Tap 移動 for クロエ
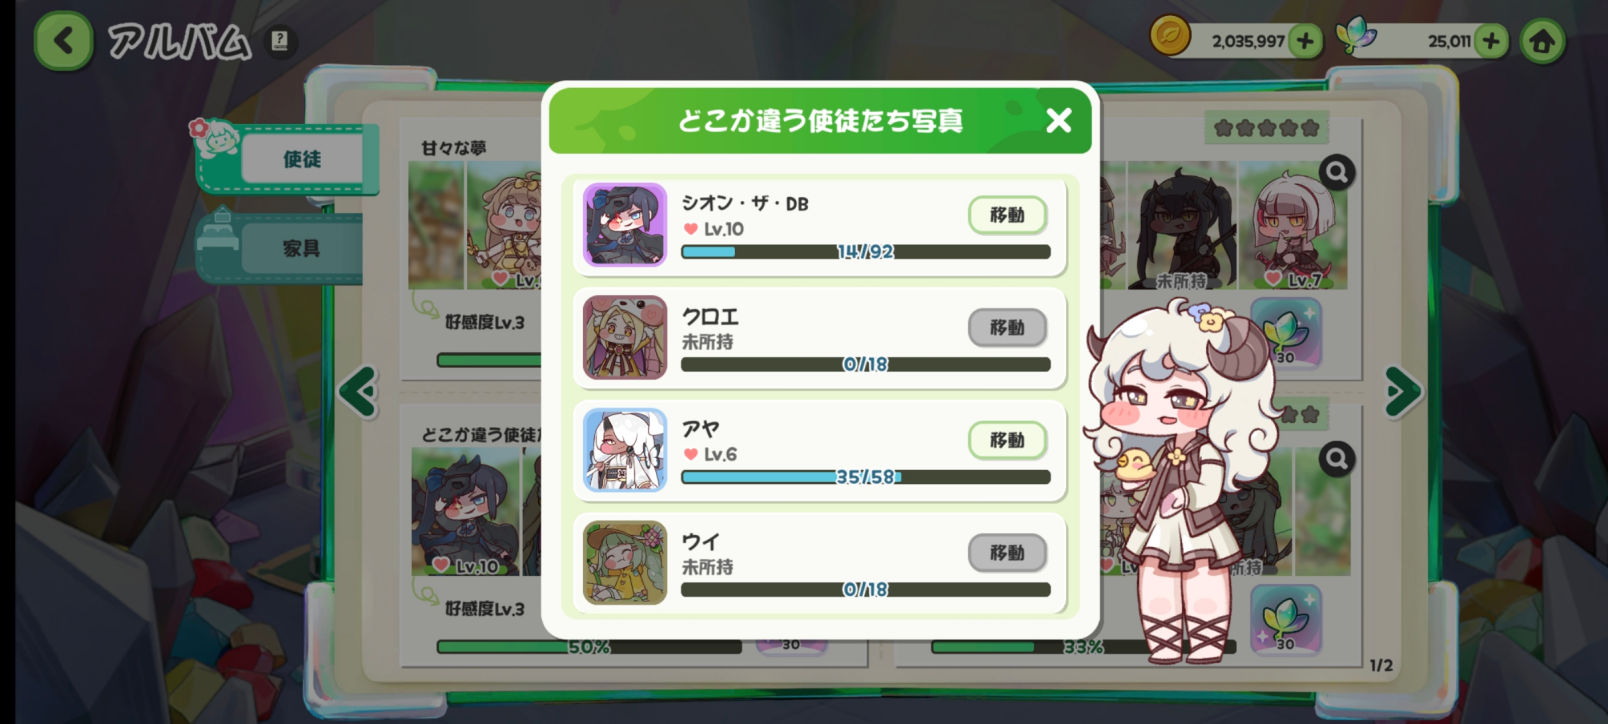This screenshot has height=724, width=1608. click(x=1007, y=328)
